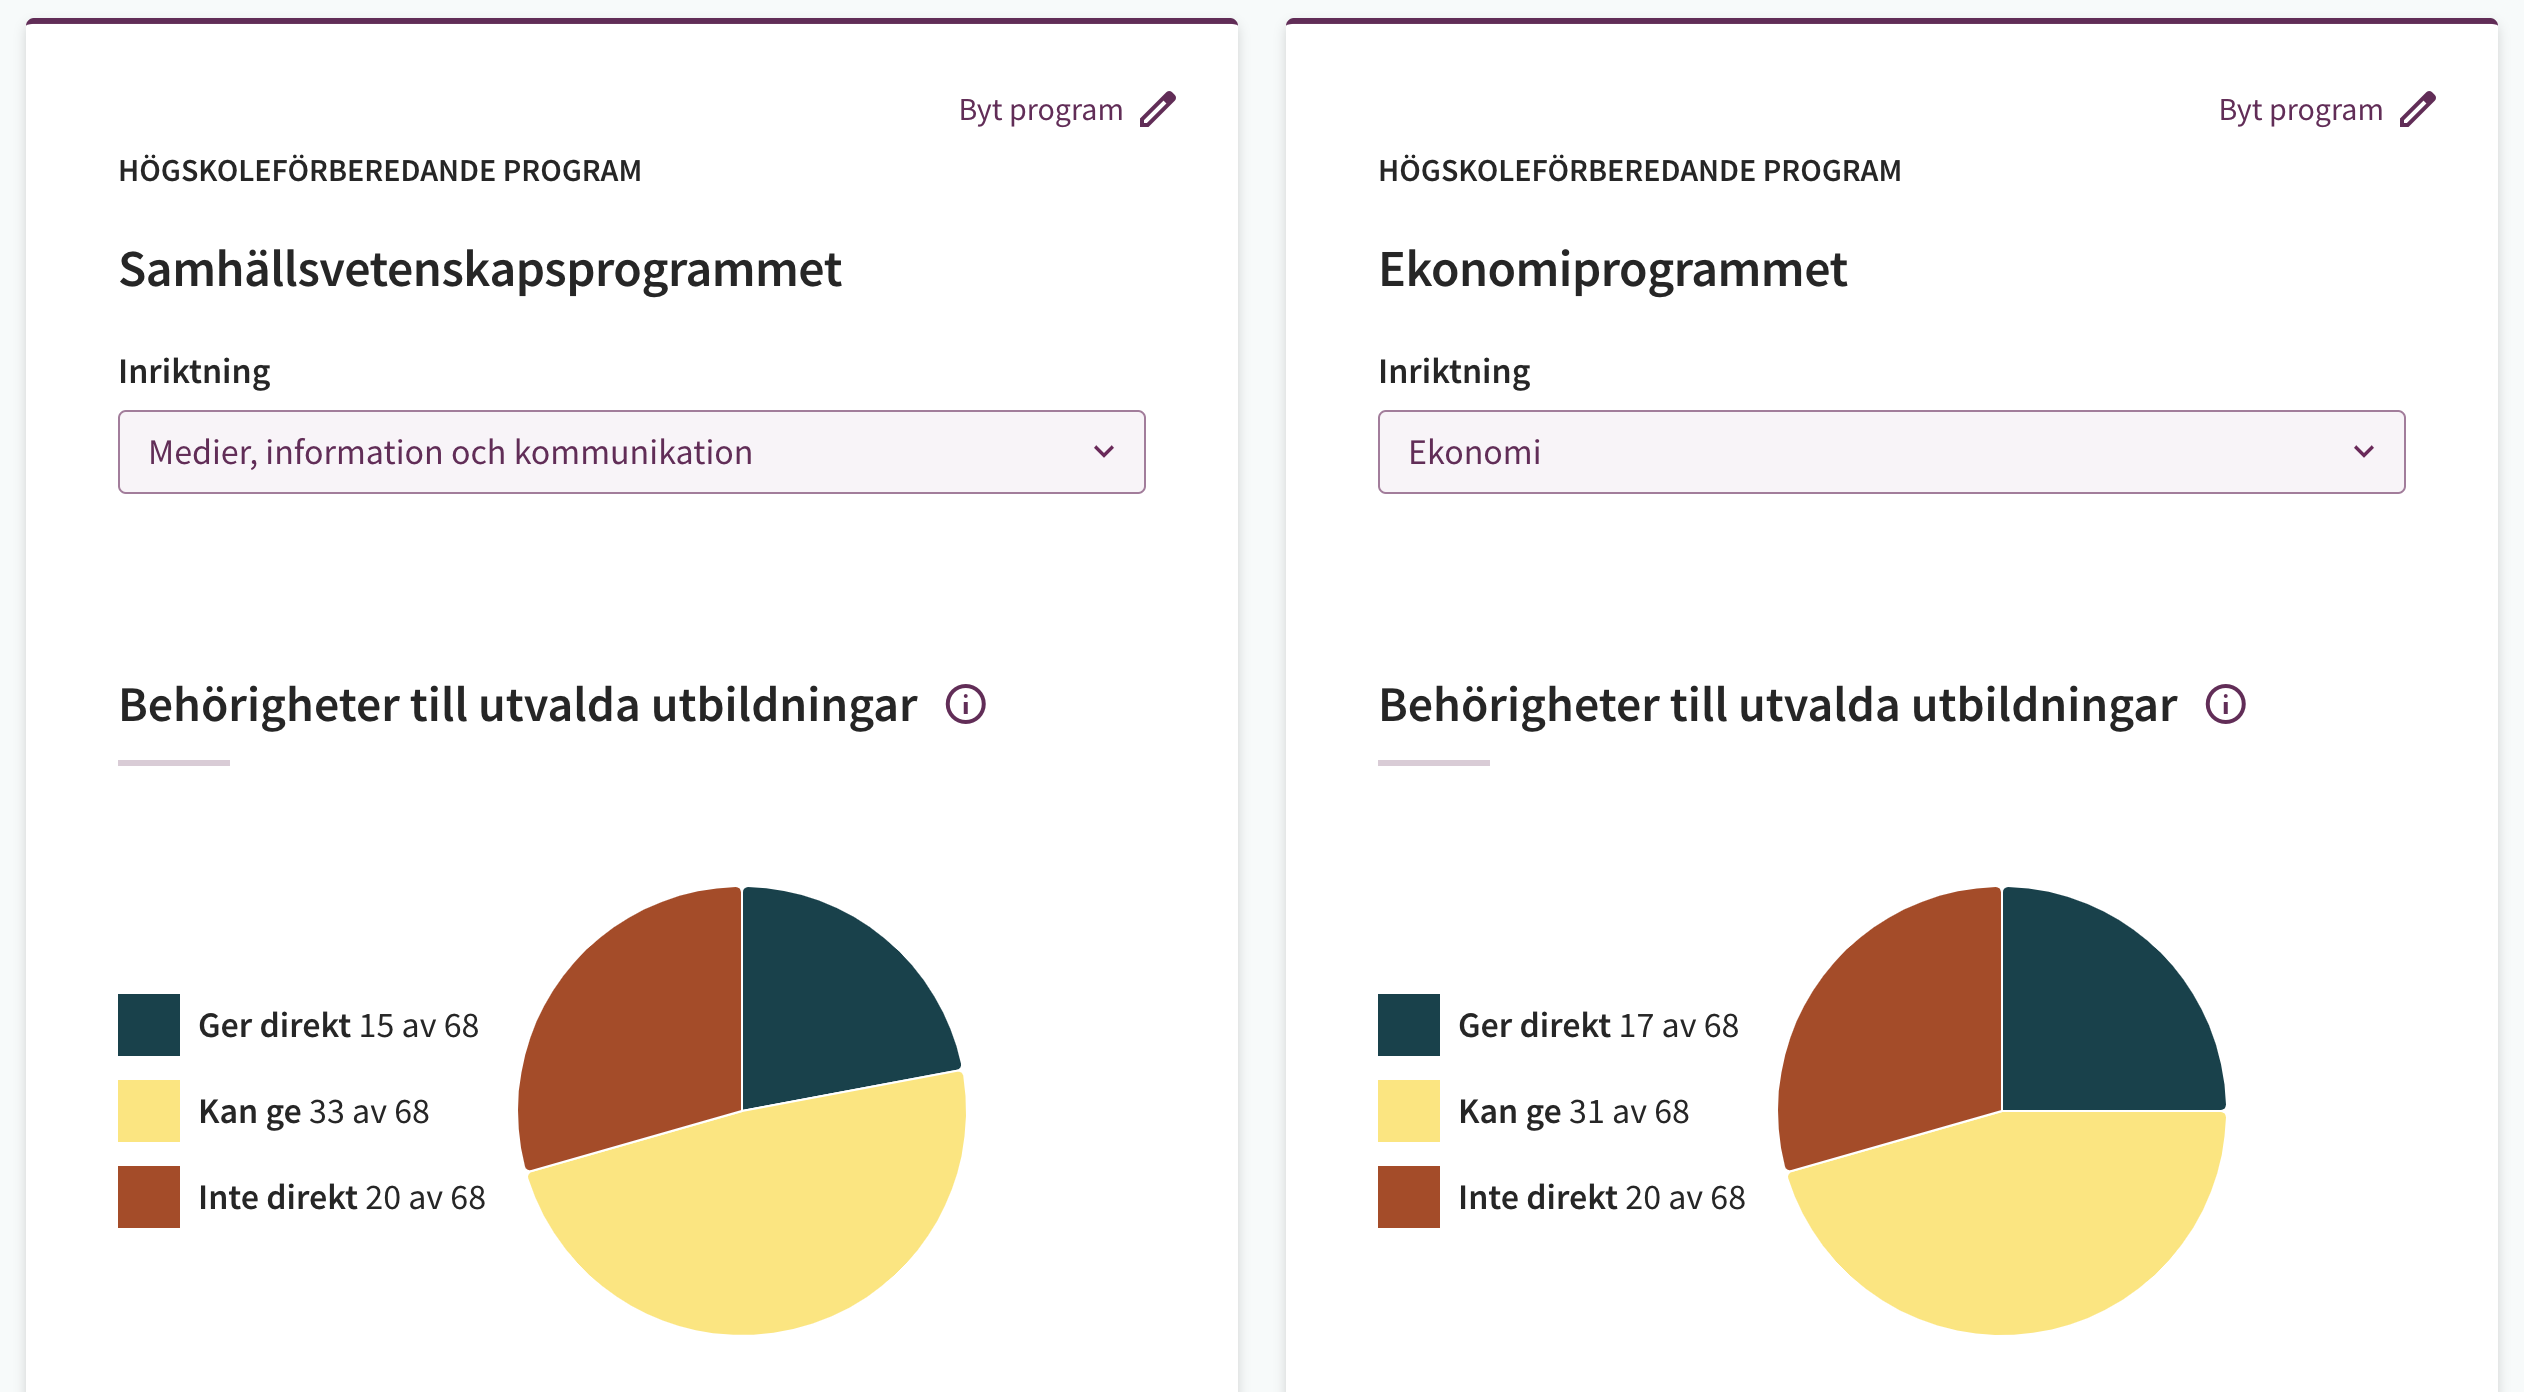
Task: Click Byt program on the Samhällsvetenskapsprogrammet card
Action: tap(1040, 109)
